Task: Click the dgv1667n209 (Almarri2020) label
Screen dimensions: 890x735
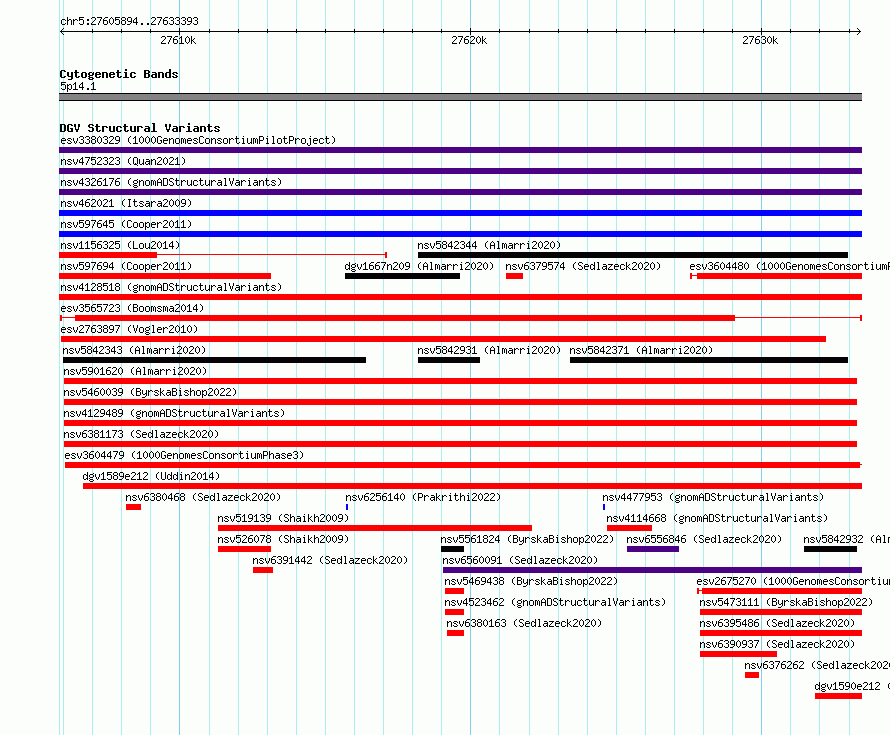Action: pyautogui.click(x=419, y=266)
